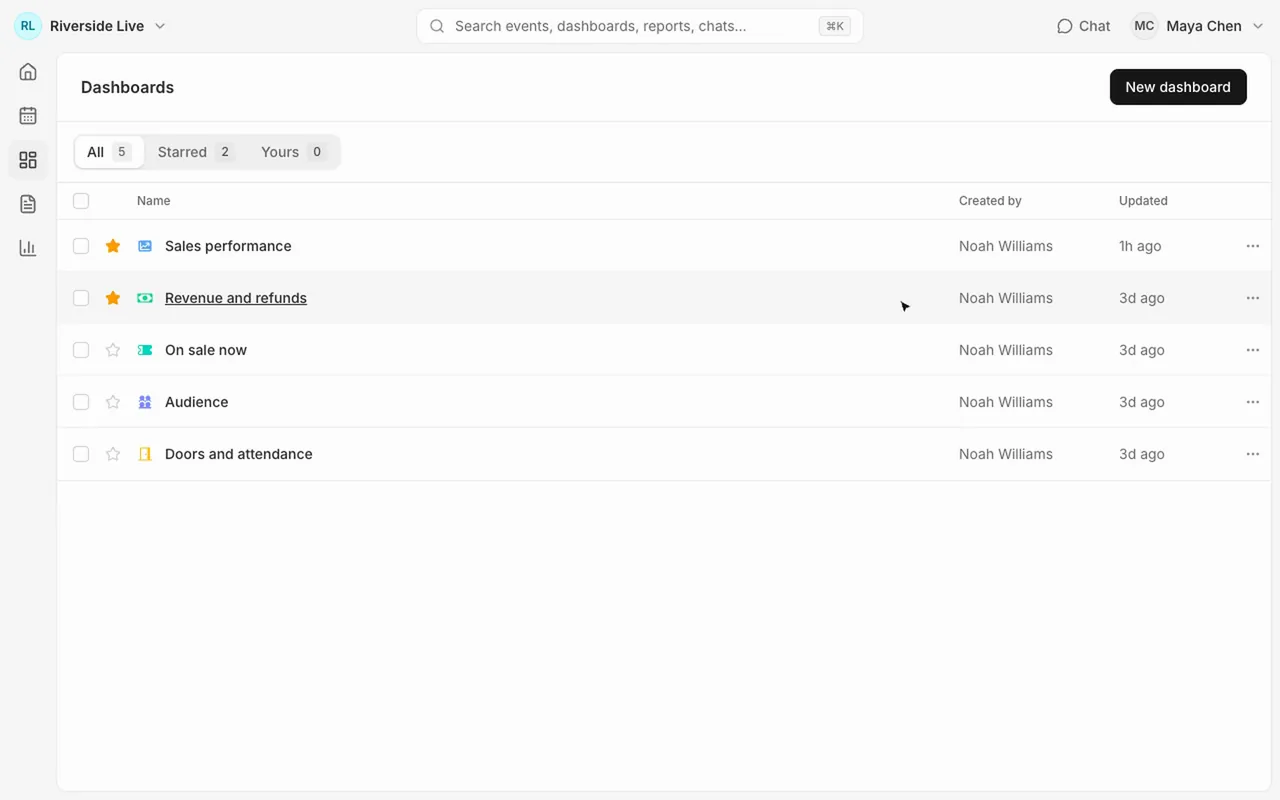Check the Sales performance row checkbox
This screenshot has width=1280, height=800.
pyautogui.click(x=81, y=246)
